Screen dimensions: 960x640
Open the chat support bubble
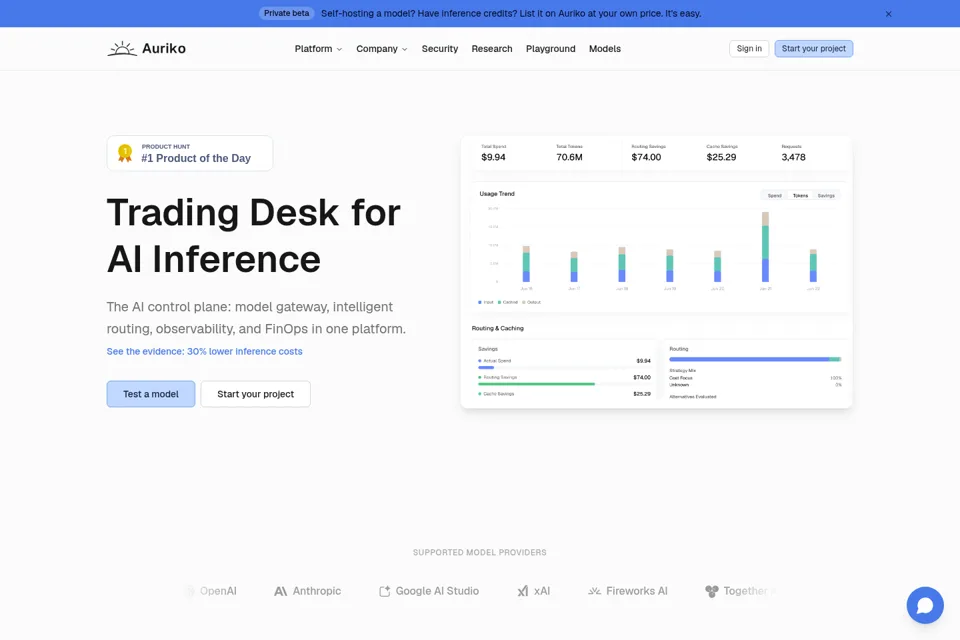[924, 605]
